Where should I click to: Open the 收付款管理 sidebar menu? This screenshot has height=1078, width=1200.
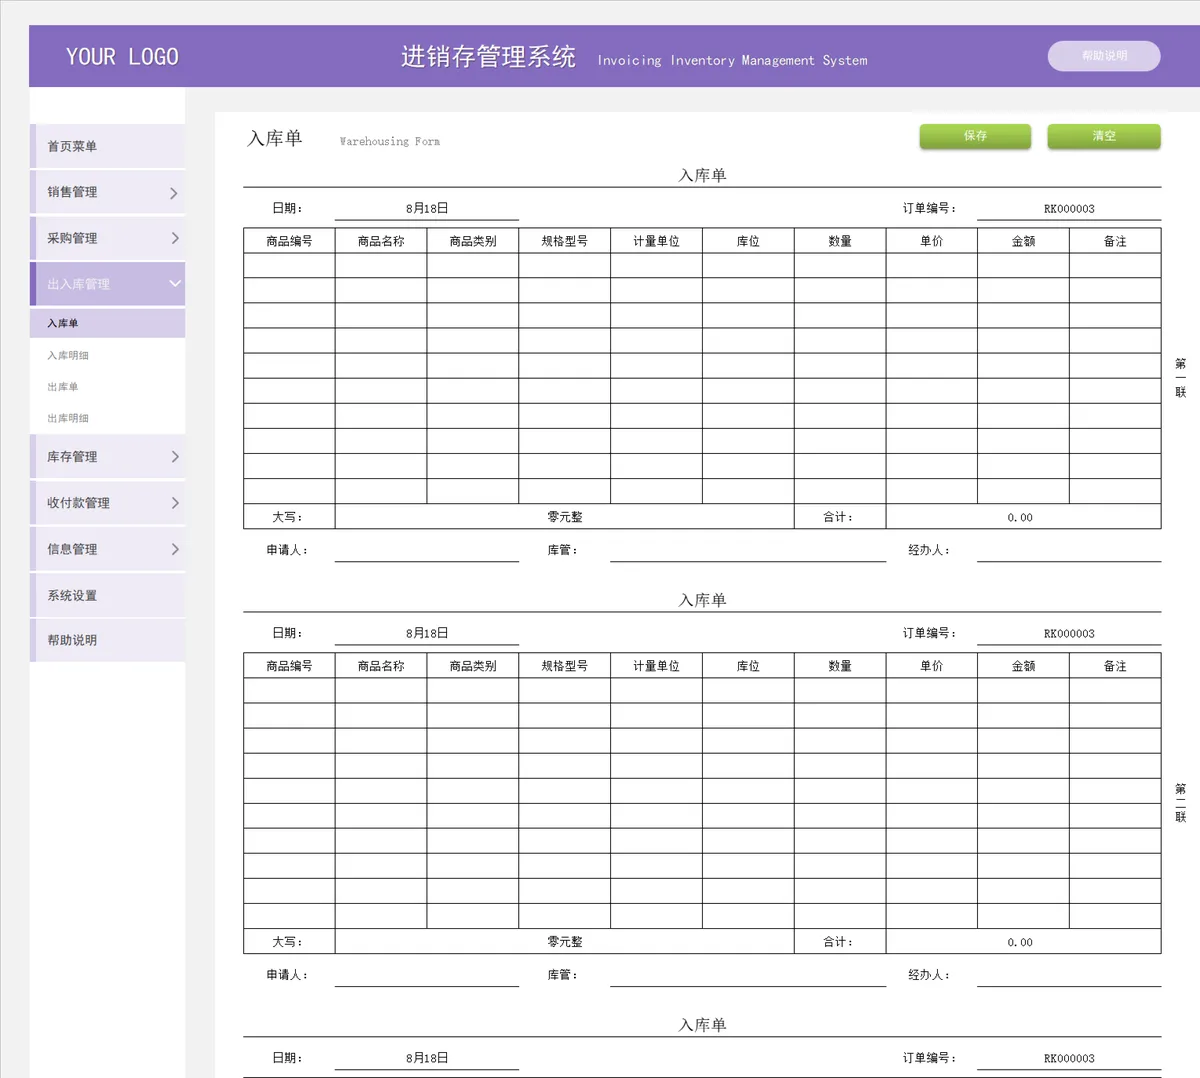(108, 503)
